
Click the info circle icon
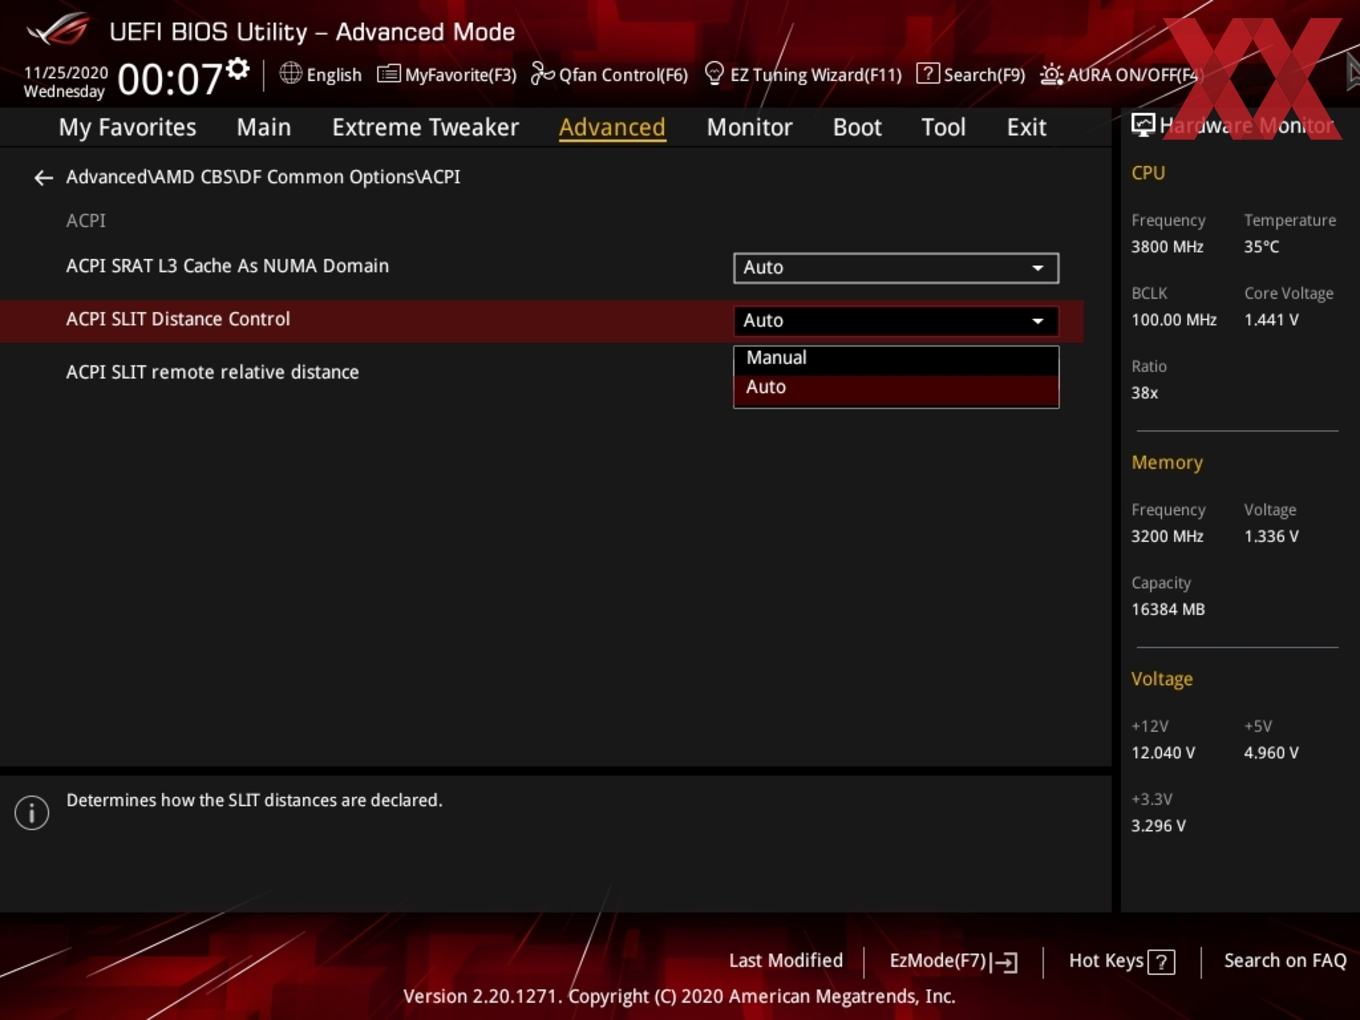pyautogui.click(x=32, y=813)
